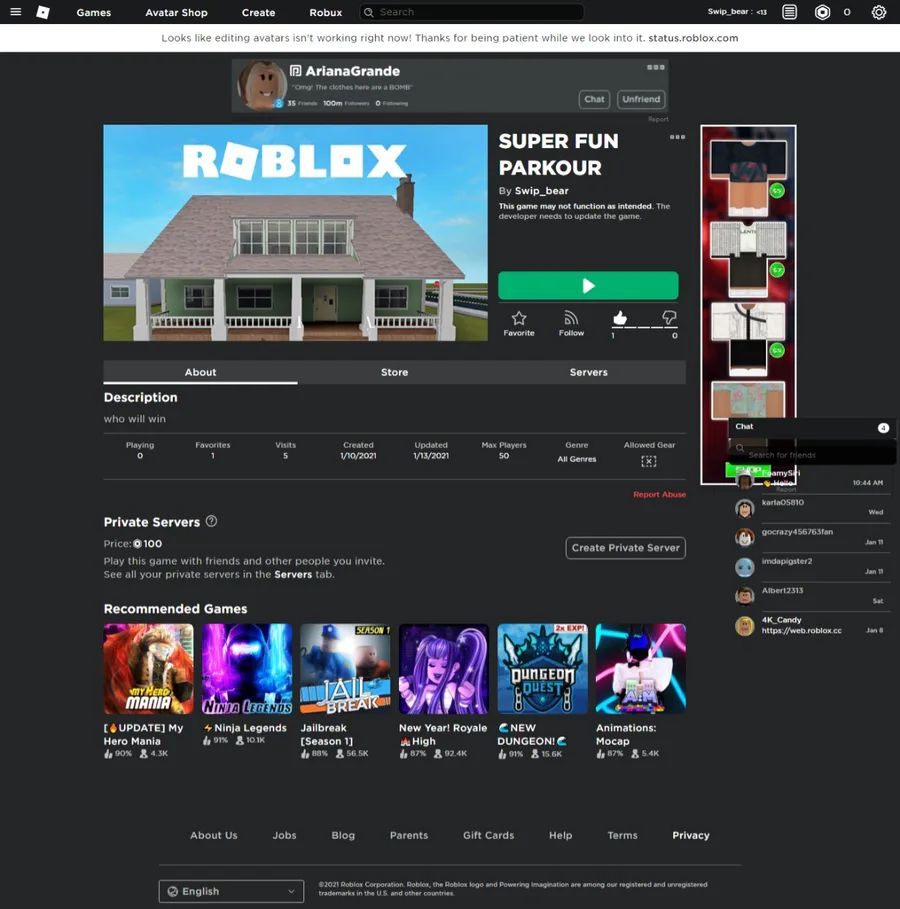Viewport: 900px width, 909px height.
Task: Click the Chat button for ArianaGrande
Action: [x=594, y=99]
